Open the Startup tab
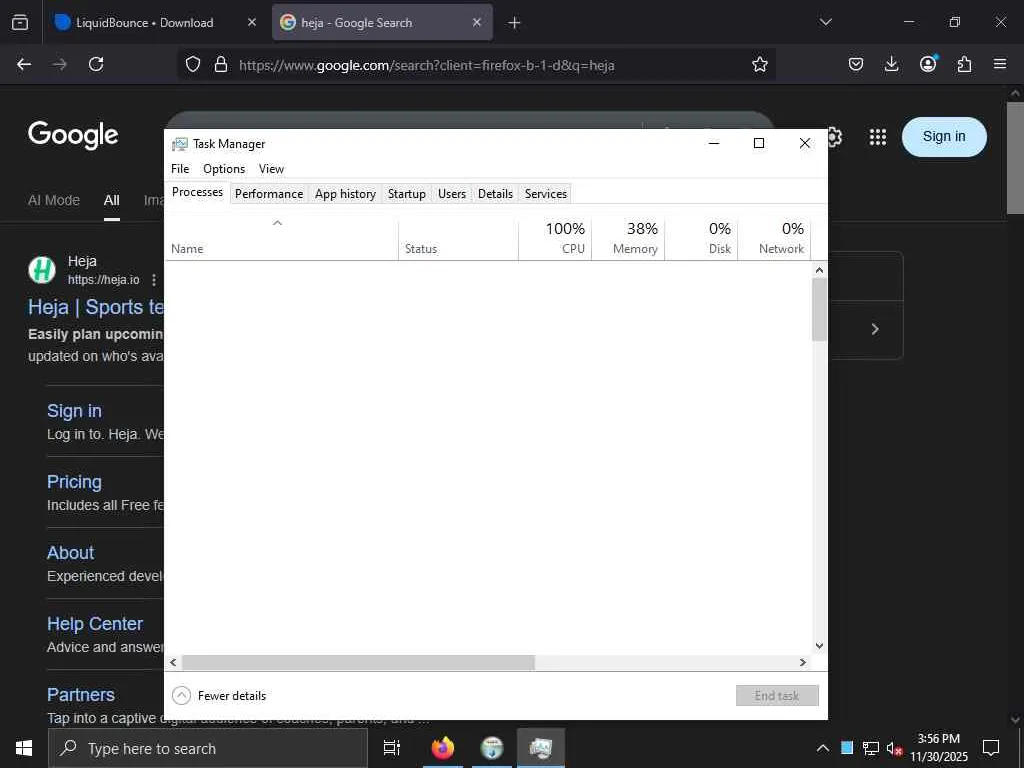 tap(406, 194)
